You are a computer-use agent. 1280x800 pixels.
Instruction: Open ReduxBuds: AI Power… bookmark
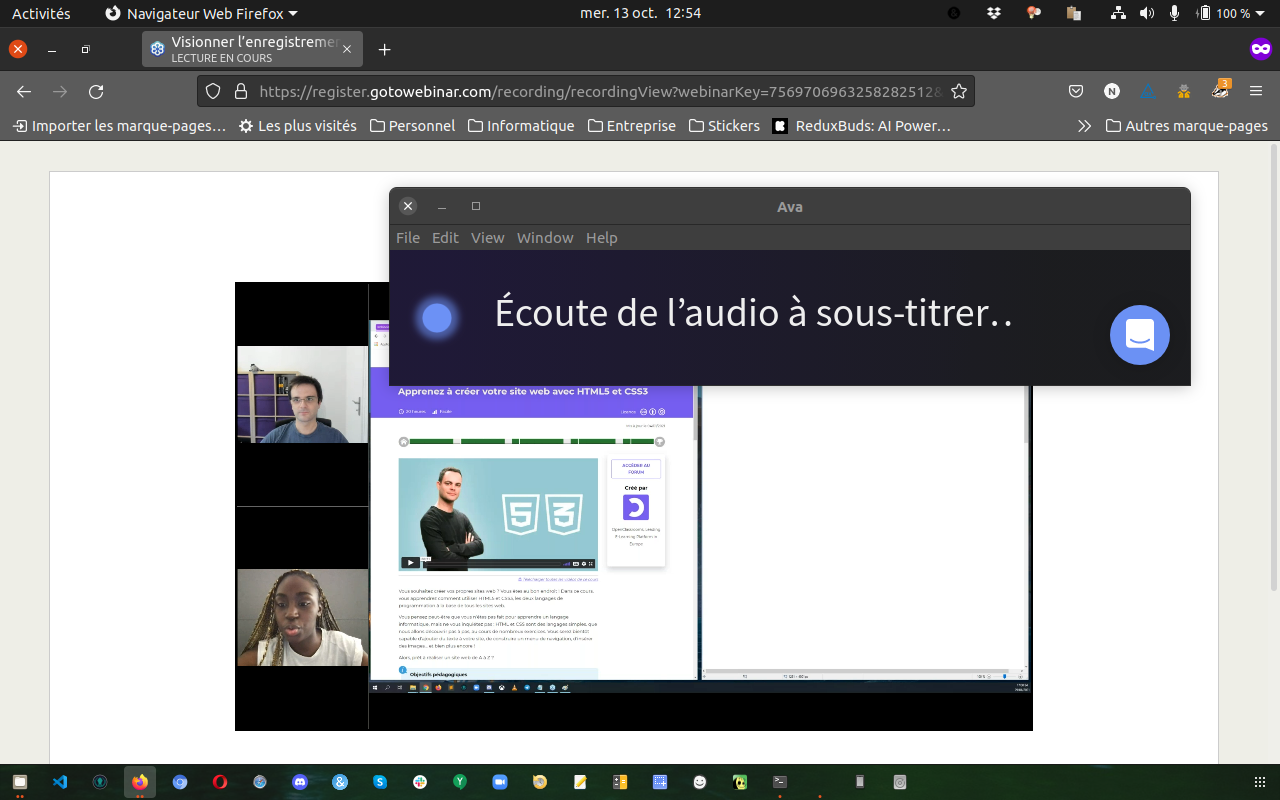(861, 126)
